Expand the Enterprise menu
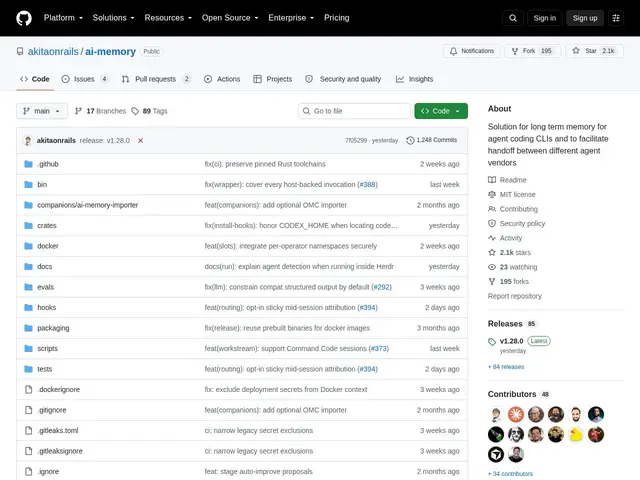Viewport: 640px width, 480px height. pyautogui.click(x=291, y=18)
